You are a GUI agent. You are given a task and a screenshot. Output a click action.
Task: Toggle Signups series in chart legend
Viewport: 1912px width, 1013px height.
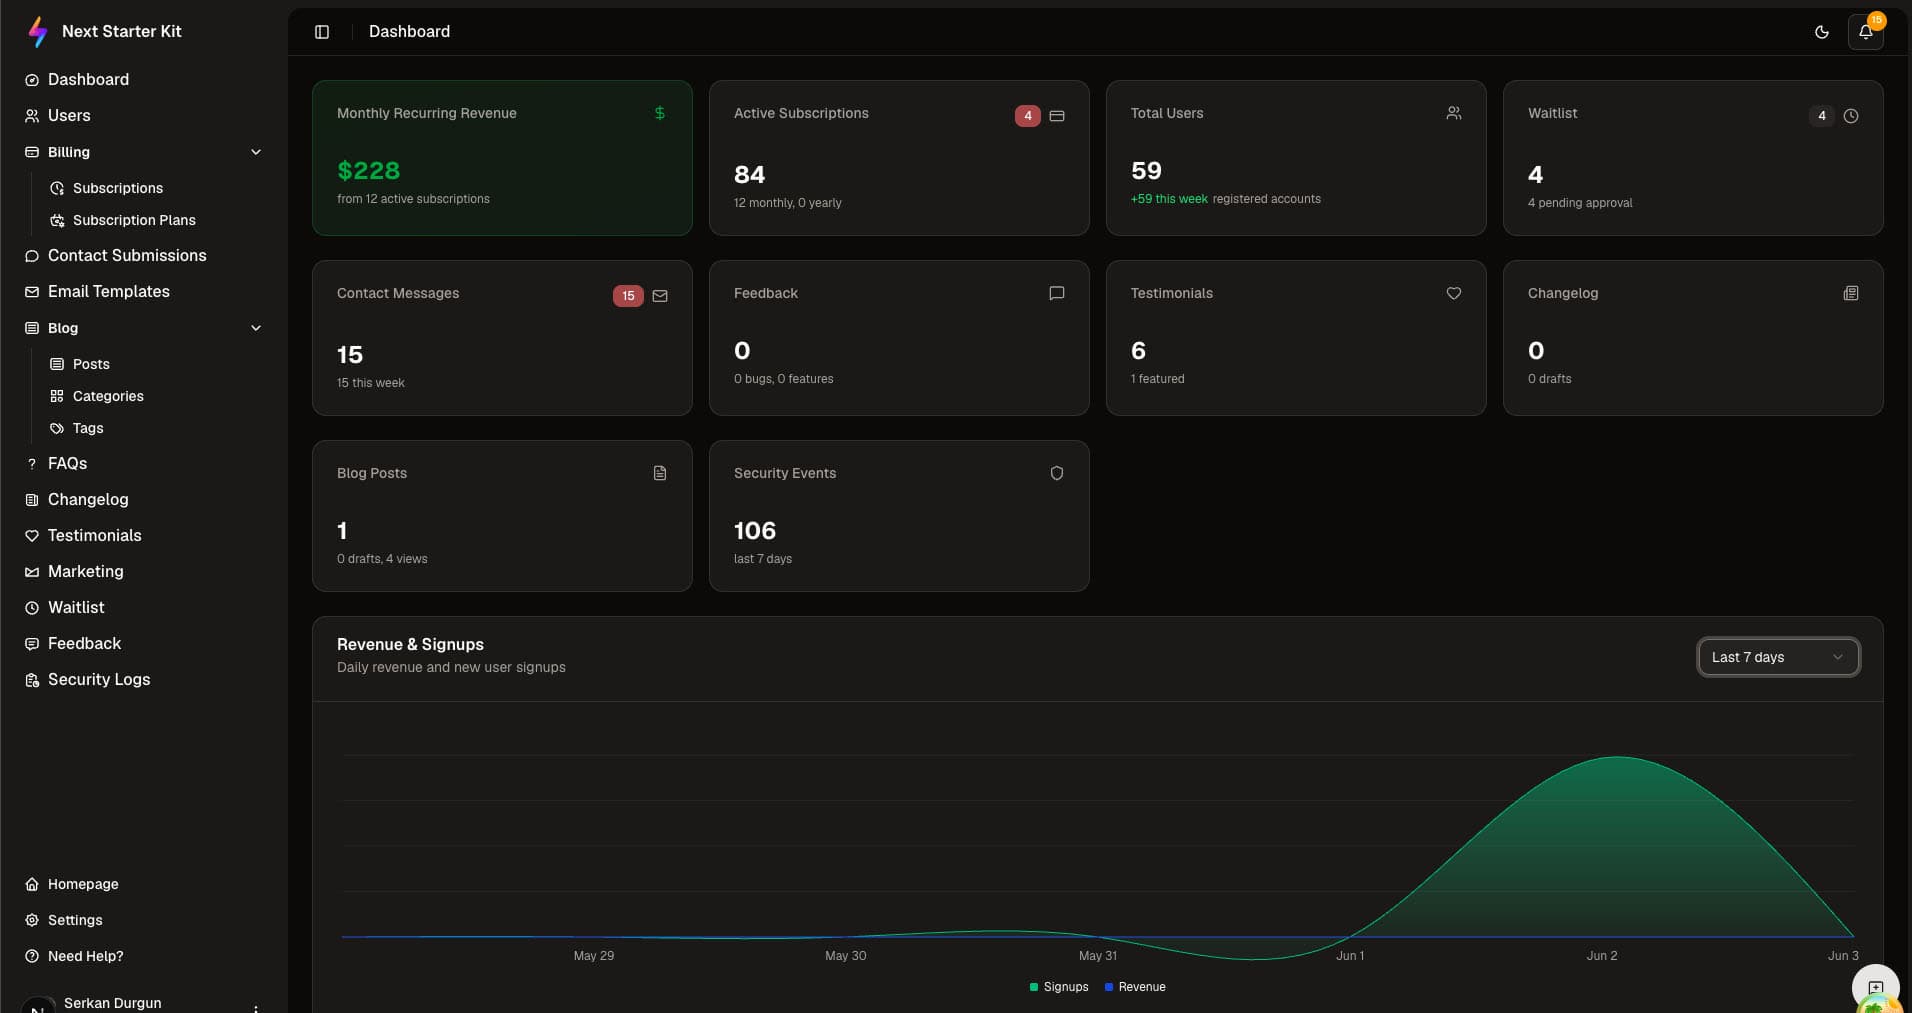(1059, 987)
